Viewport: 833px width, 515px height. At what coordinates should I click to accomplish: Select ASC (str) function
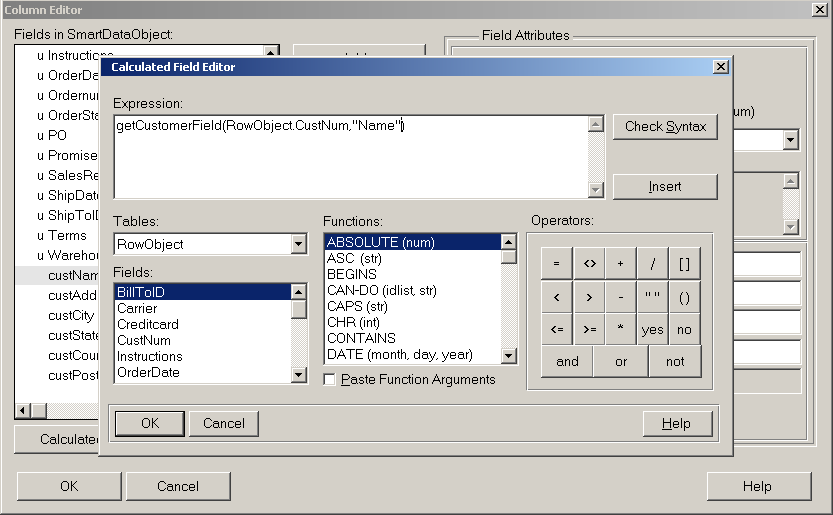[413, 258]
